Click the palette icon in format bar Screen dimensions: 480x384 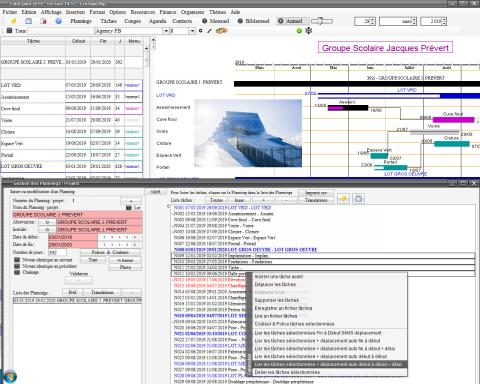click(221, 31)
